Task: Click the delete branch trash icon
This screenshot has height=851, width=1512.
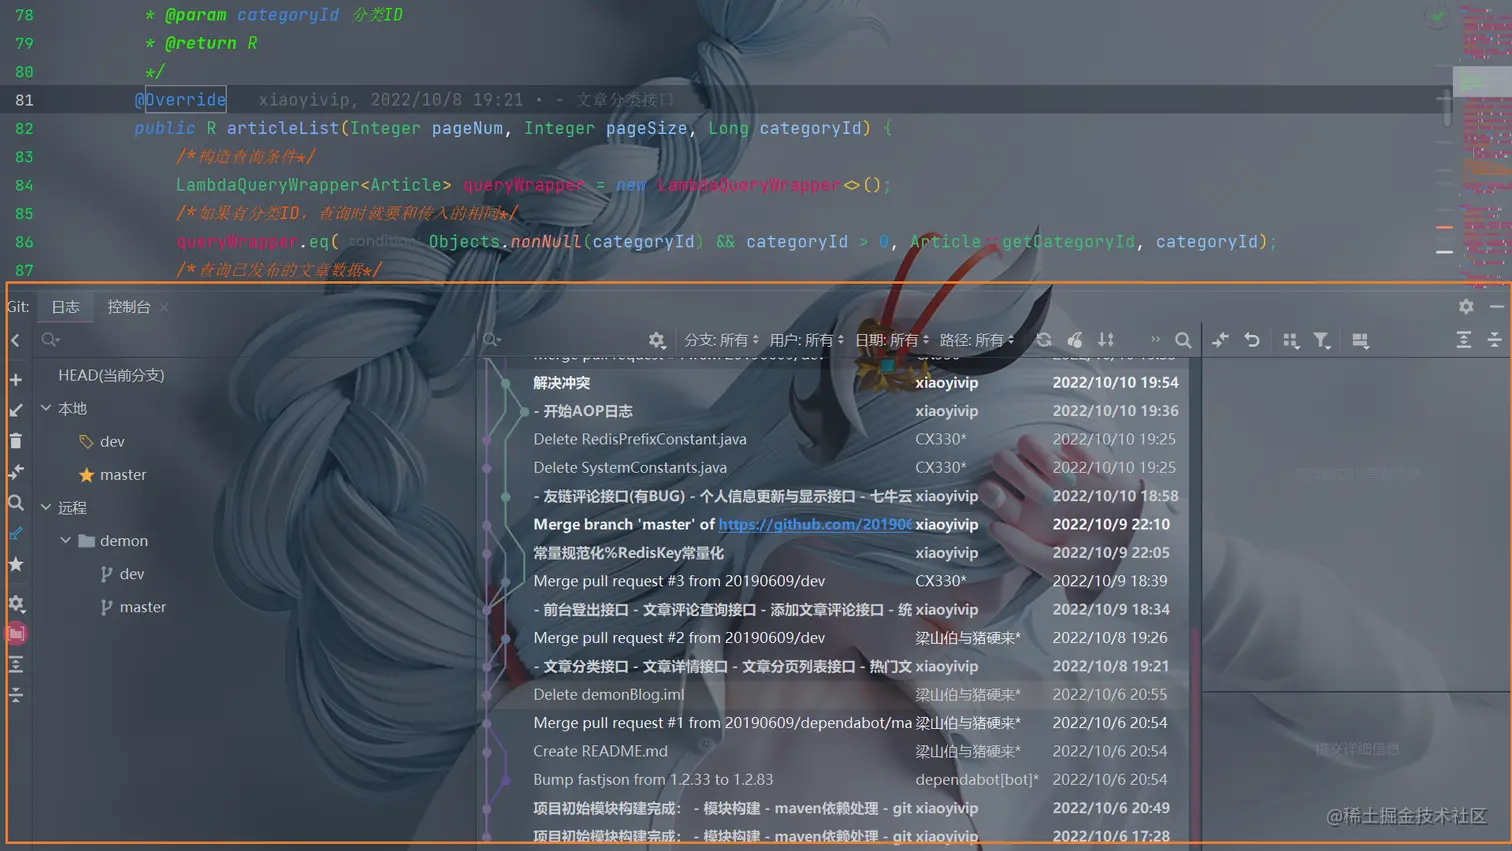Action: pos(16,441)
